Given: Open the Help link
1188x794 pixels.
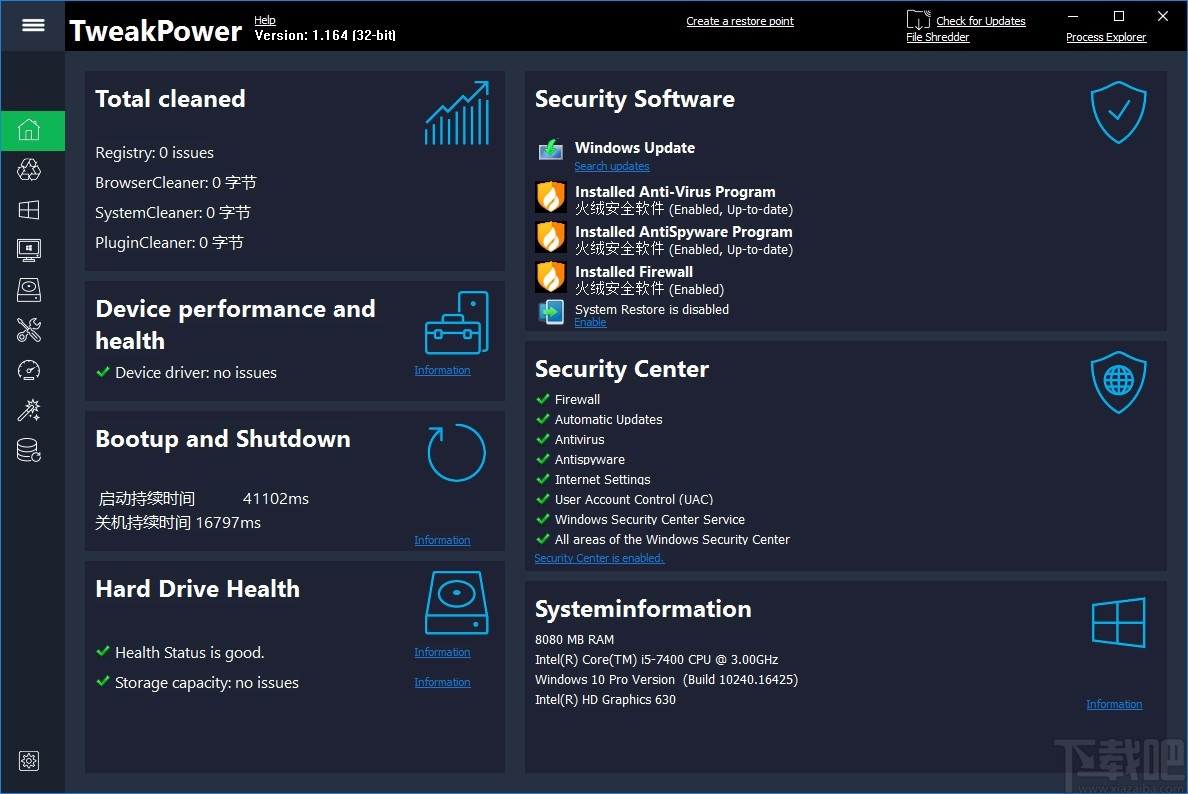Looking at the screenshot, I should pyautogui.click(x=264, y=20).
